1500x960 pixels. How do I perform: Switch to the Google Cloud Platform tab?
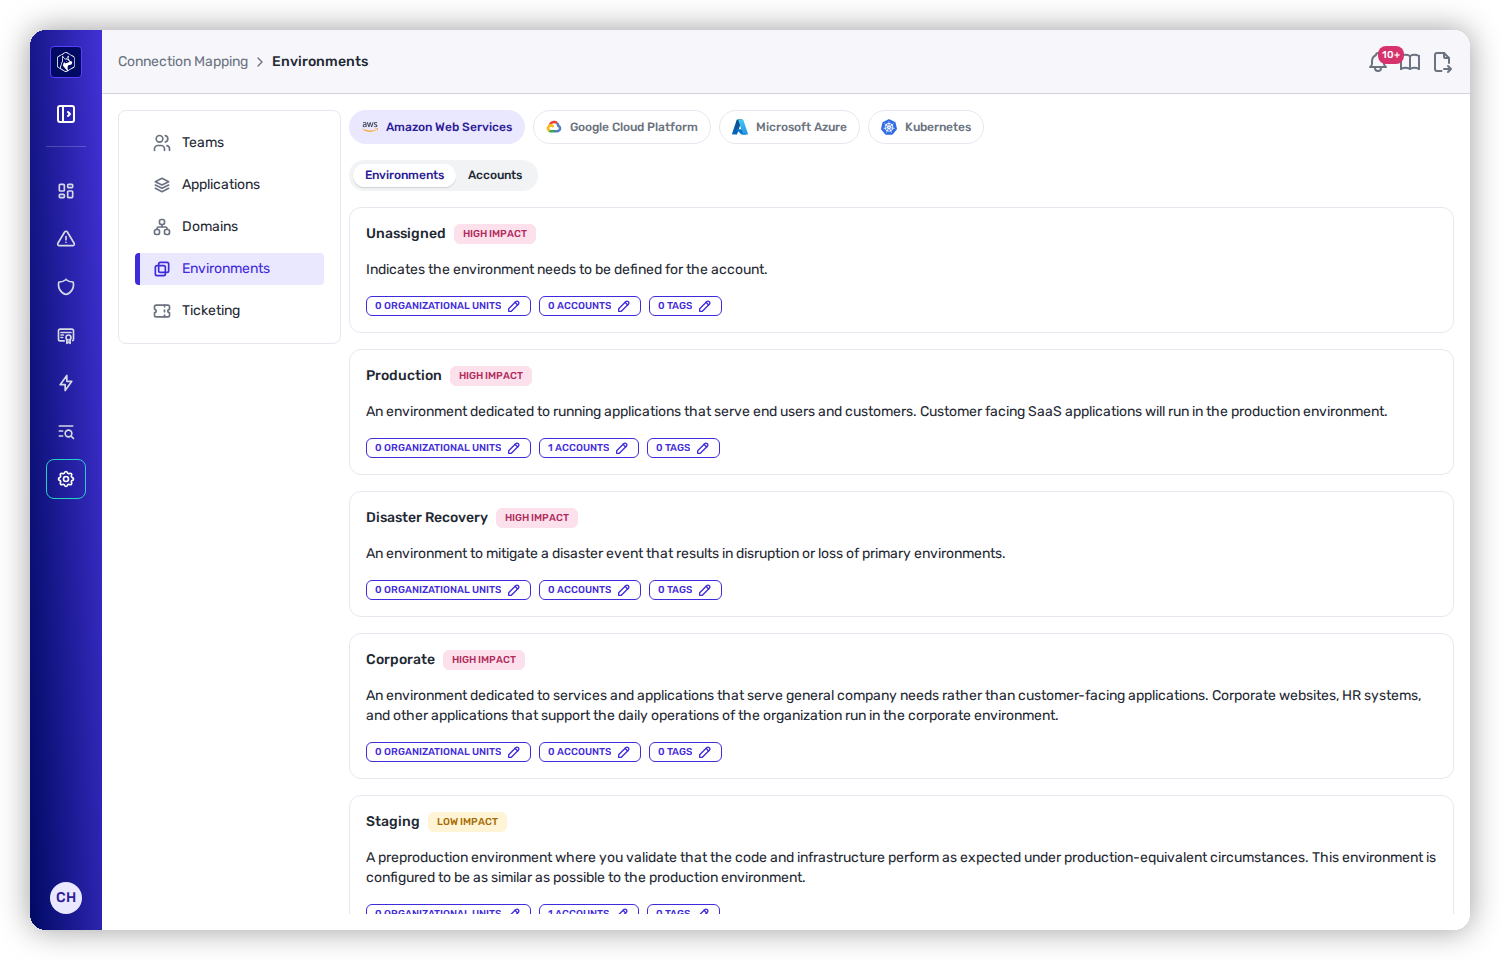click(x=622, y=127)
